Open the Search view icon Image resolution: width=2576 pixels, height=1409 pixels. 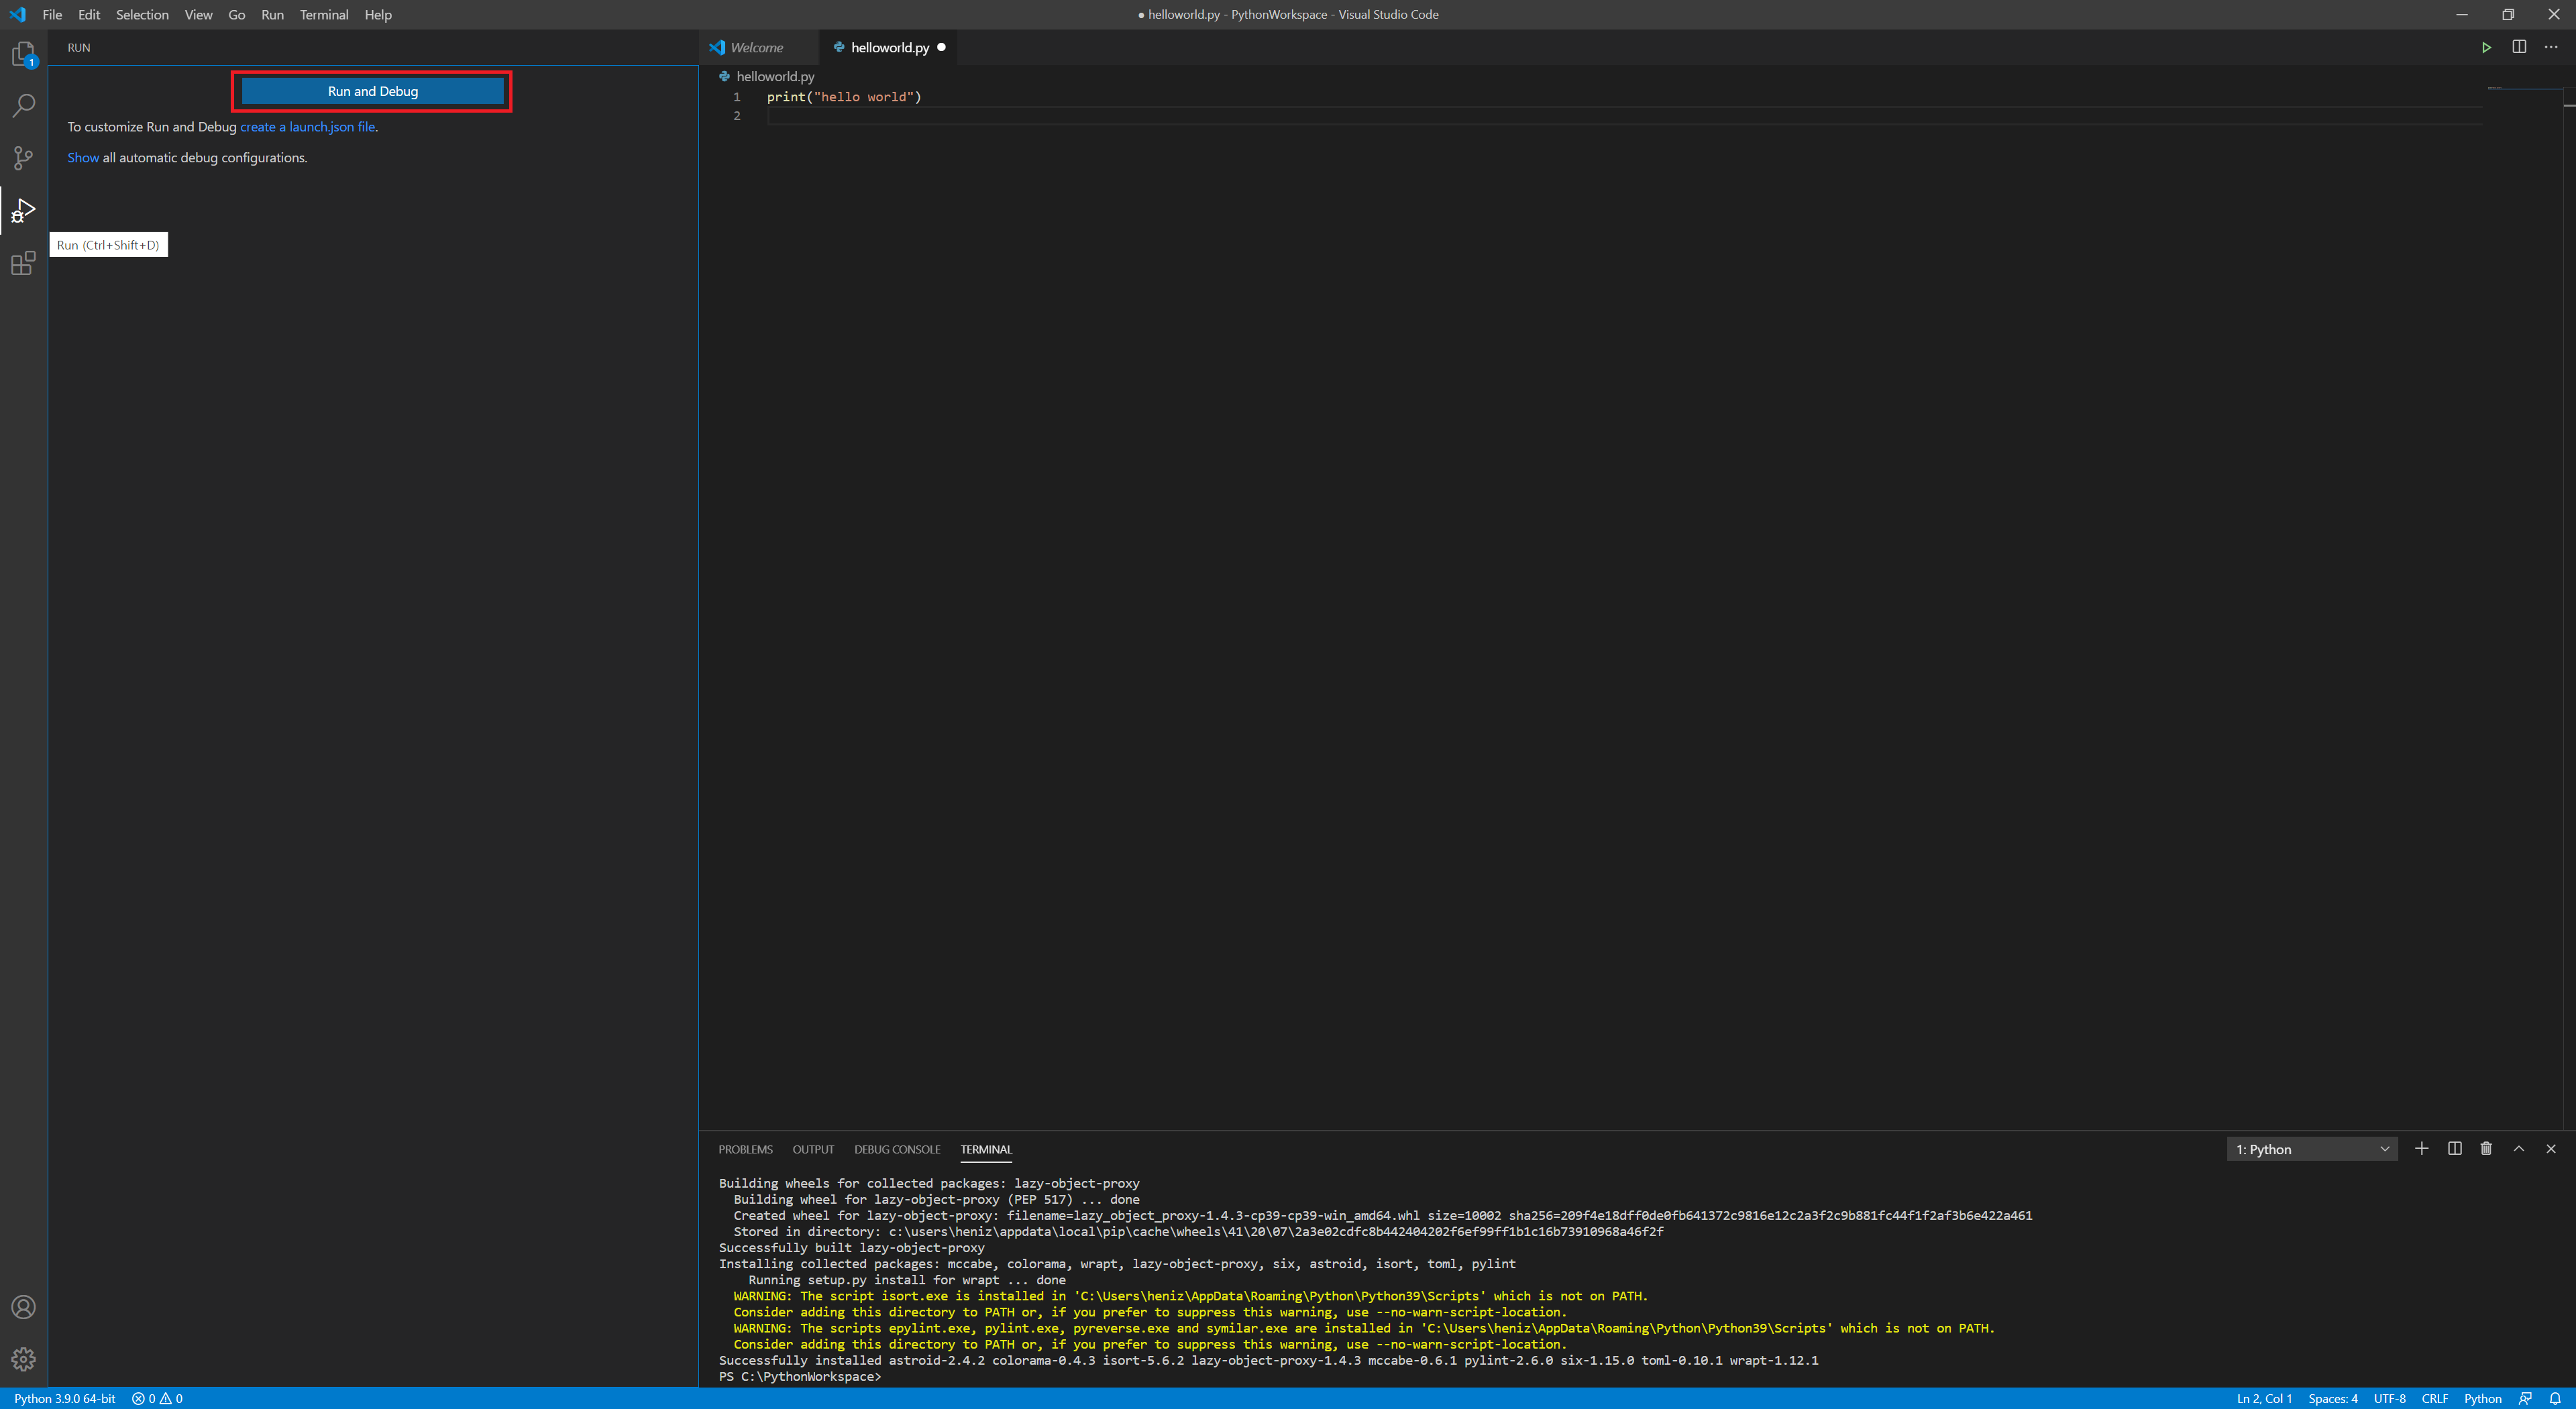(x=23, y=105)
